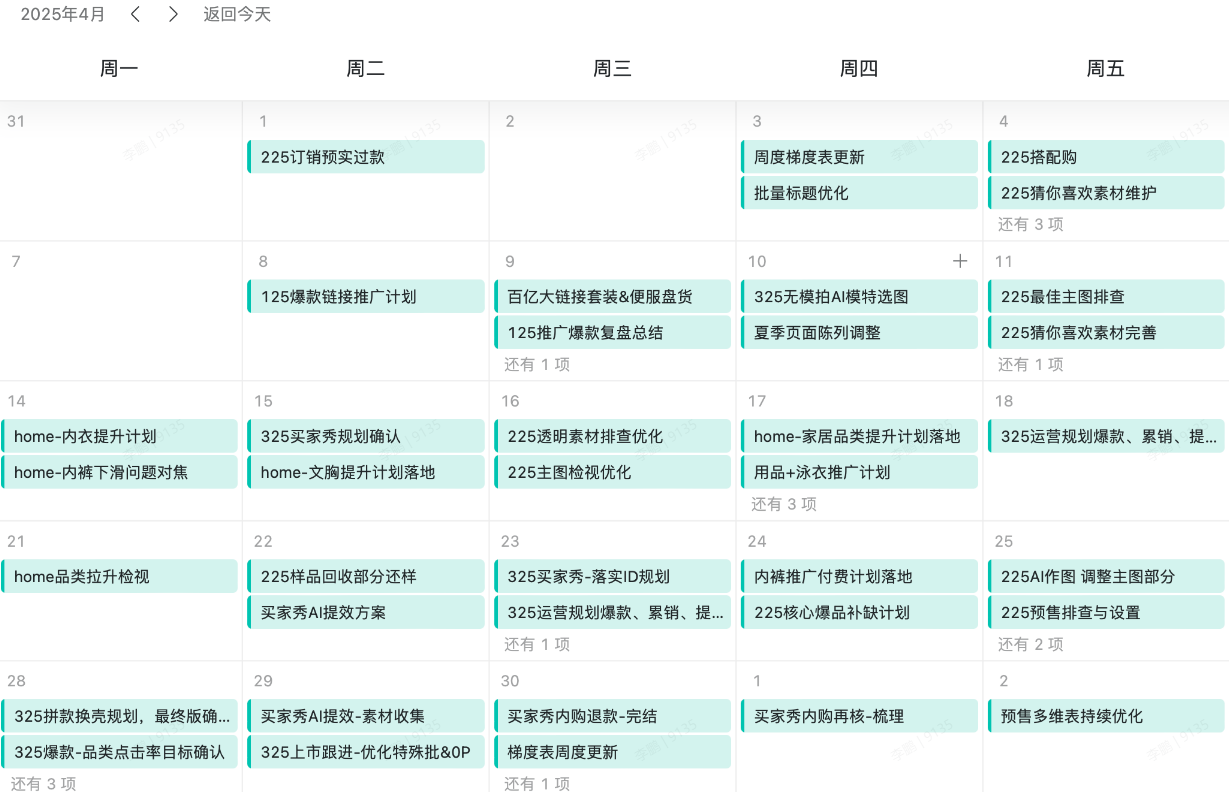
Task: Open event 225核心爆品补缺计划
Action: [x=859, y=613]
